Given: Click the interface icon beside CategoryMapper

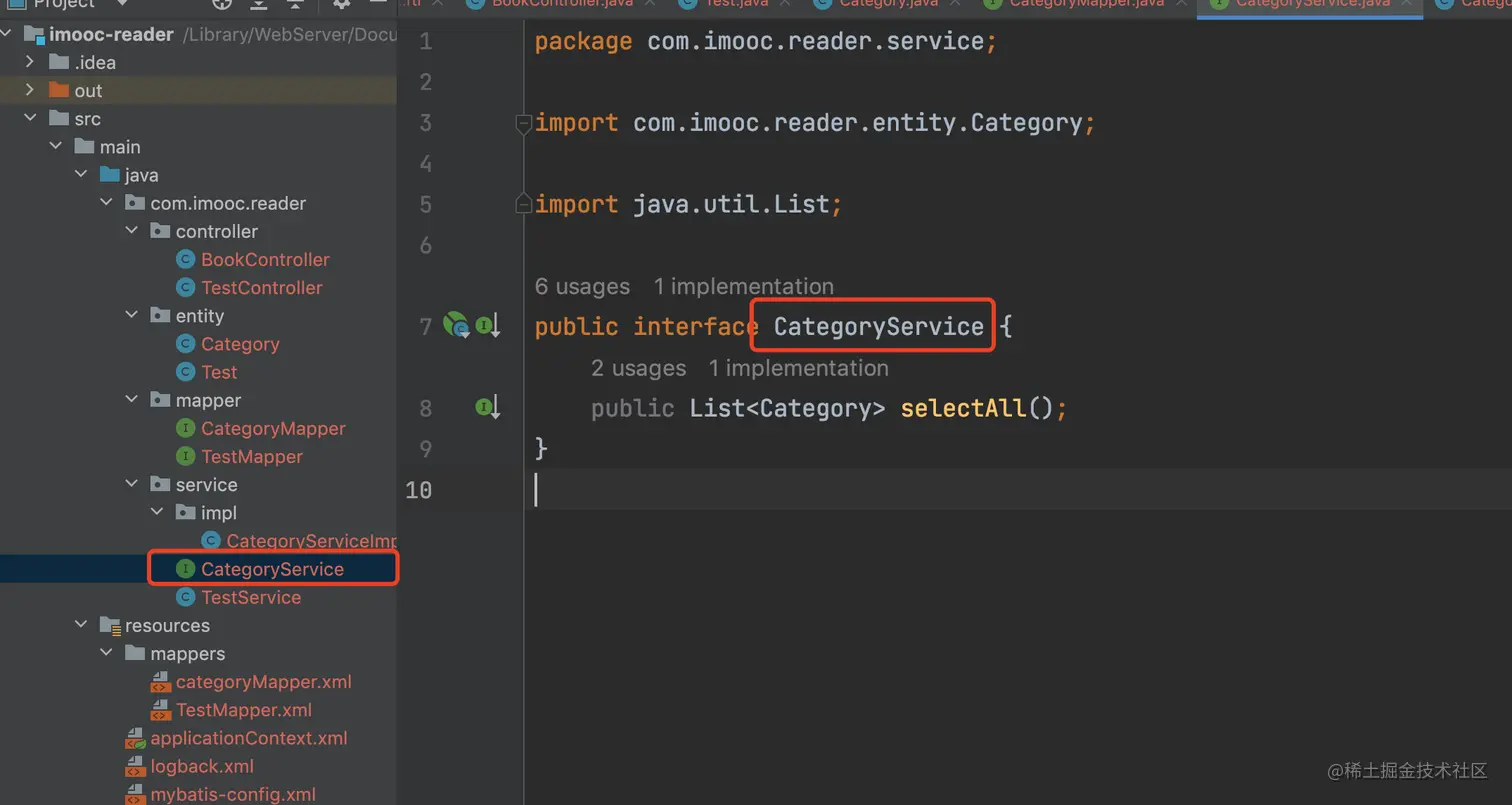Looking at the screenshot, I should click(x=185, y=429).
